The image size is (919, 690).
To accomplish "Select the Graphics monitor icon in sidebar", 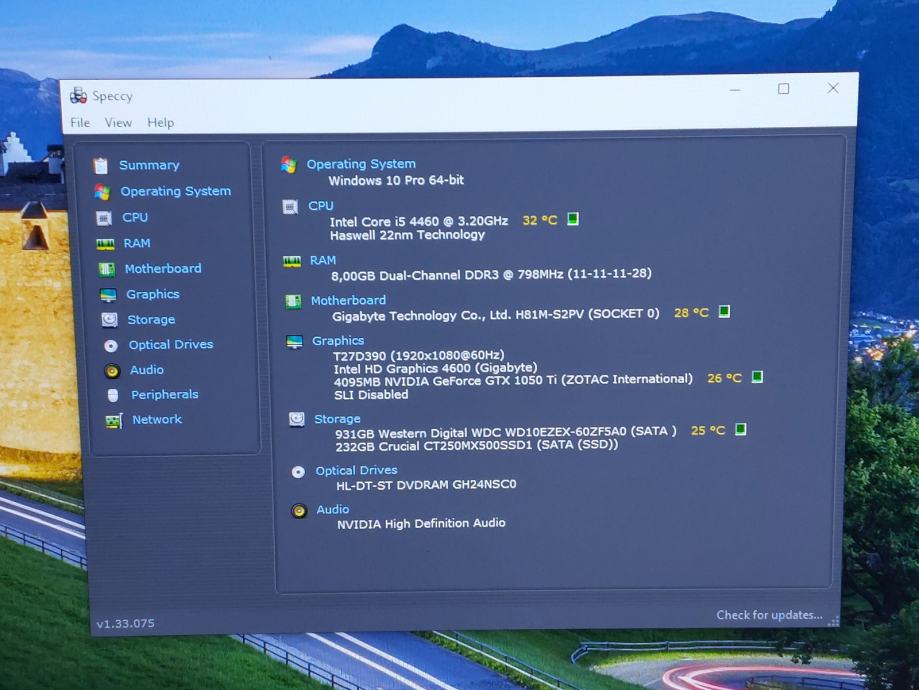I will coord(108,295).
